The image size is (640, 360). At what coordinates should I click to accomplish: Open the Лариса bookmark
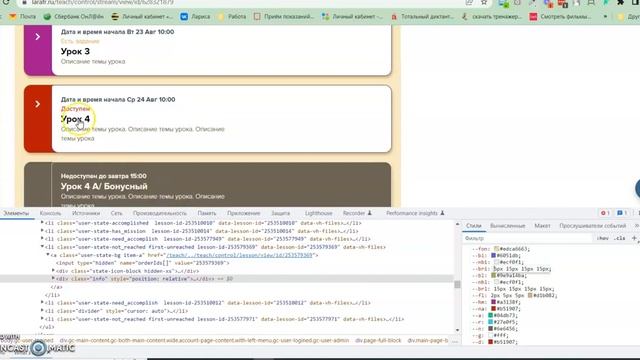pos(196,17)
